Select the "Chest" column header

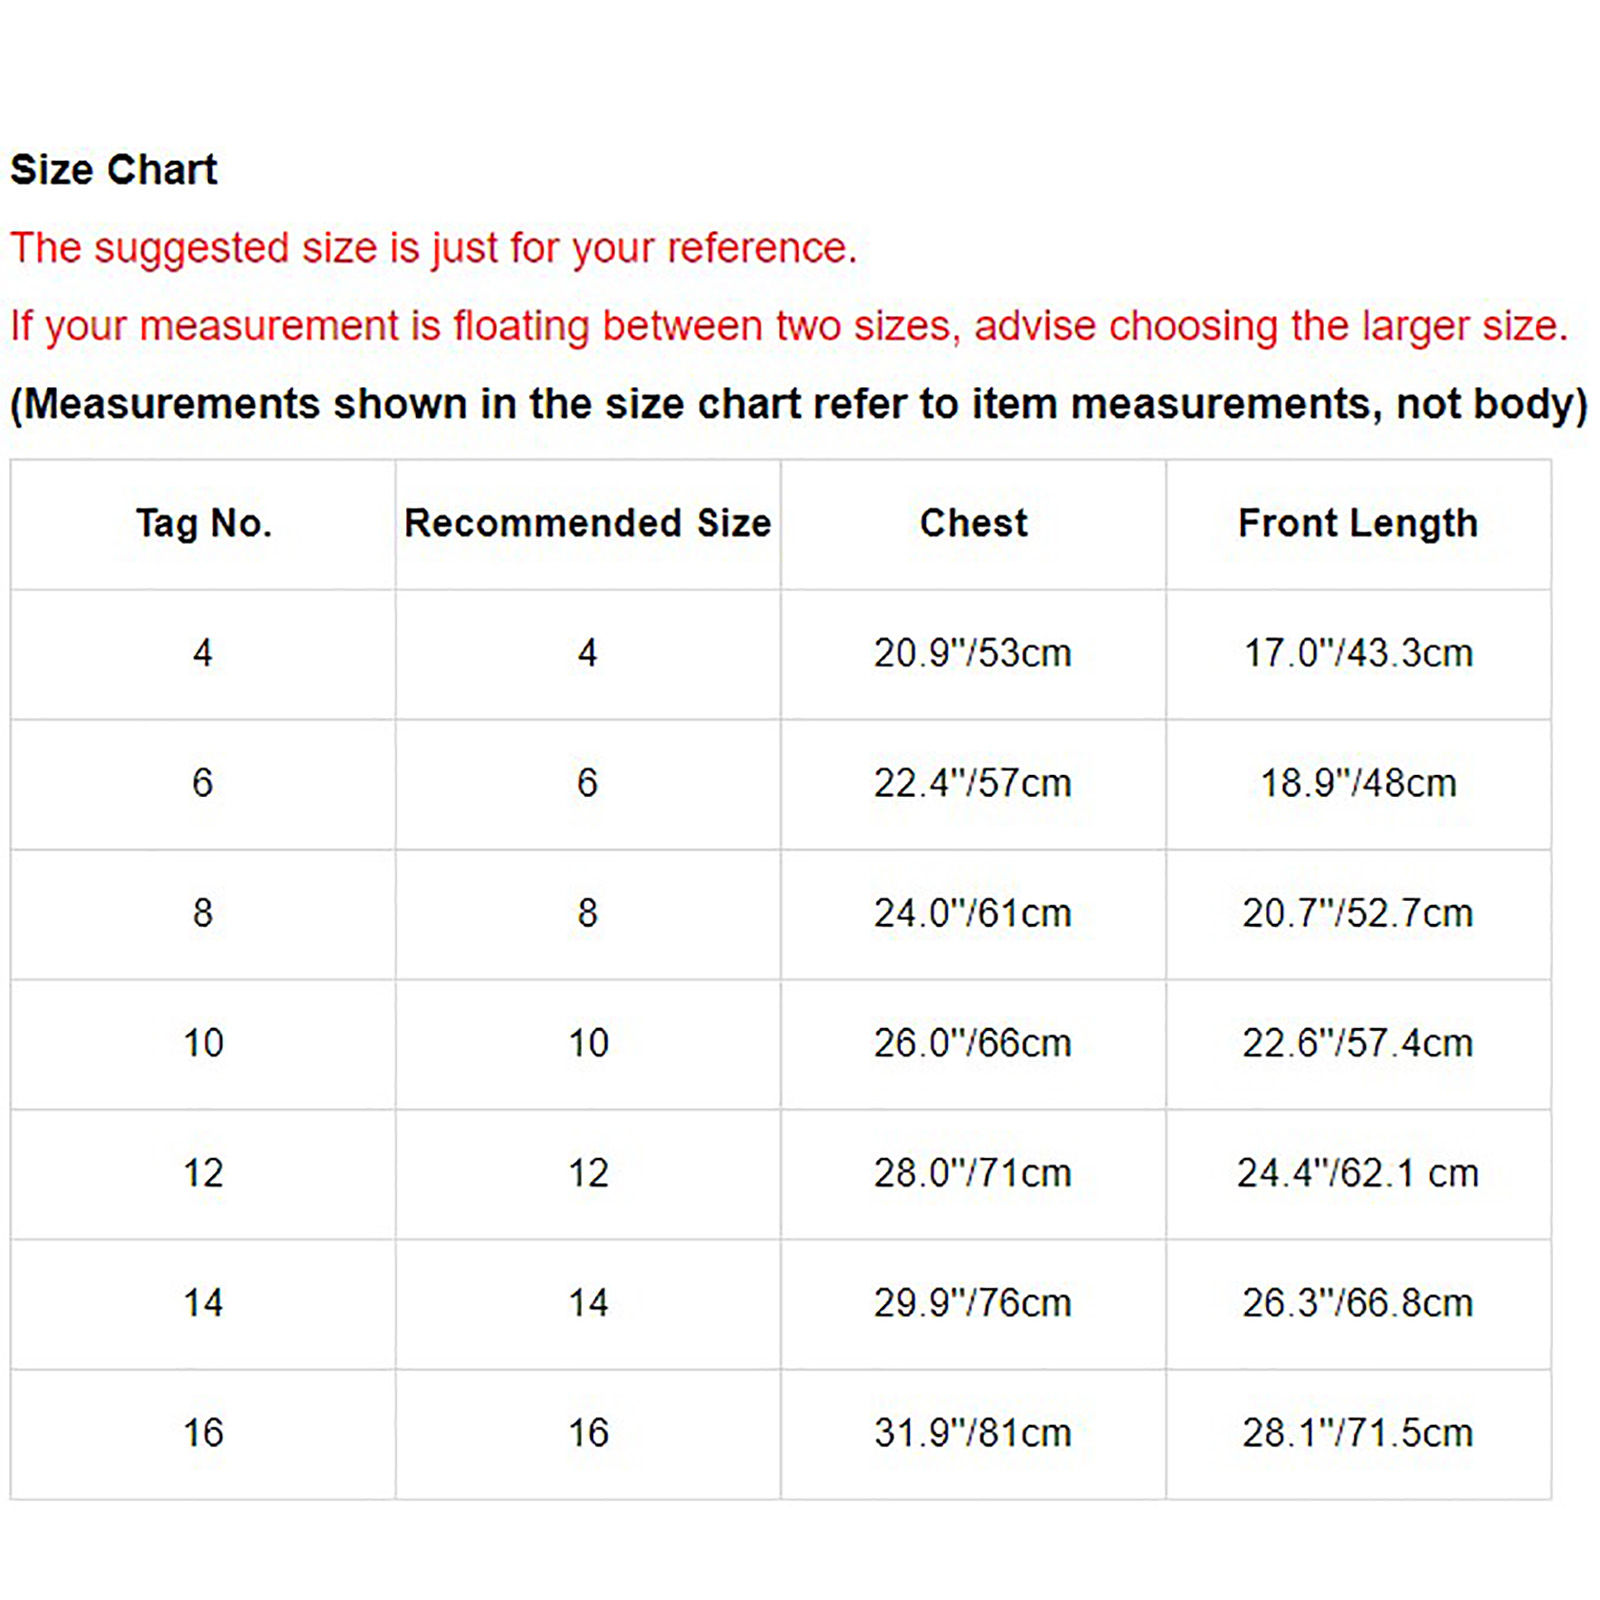tap(973, 523)
